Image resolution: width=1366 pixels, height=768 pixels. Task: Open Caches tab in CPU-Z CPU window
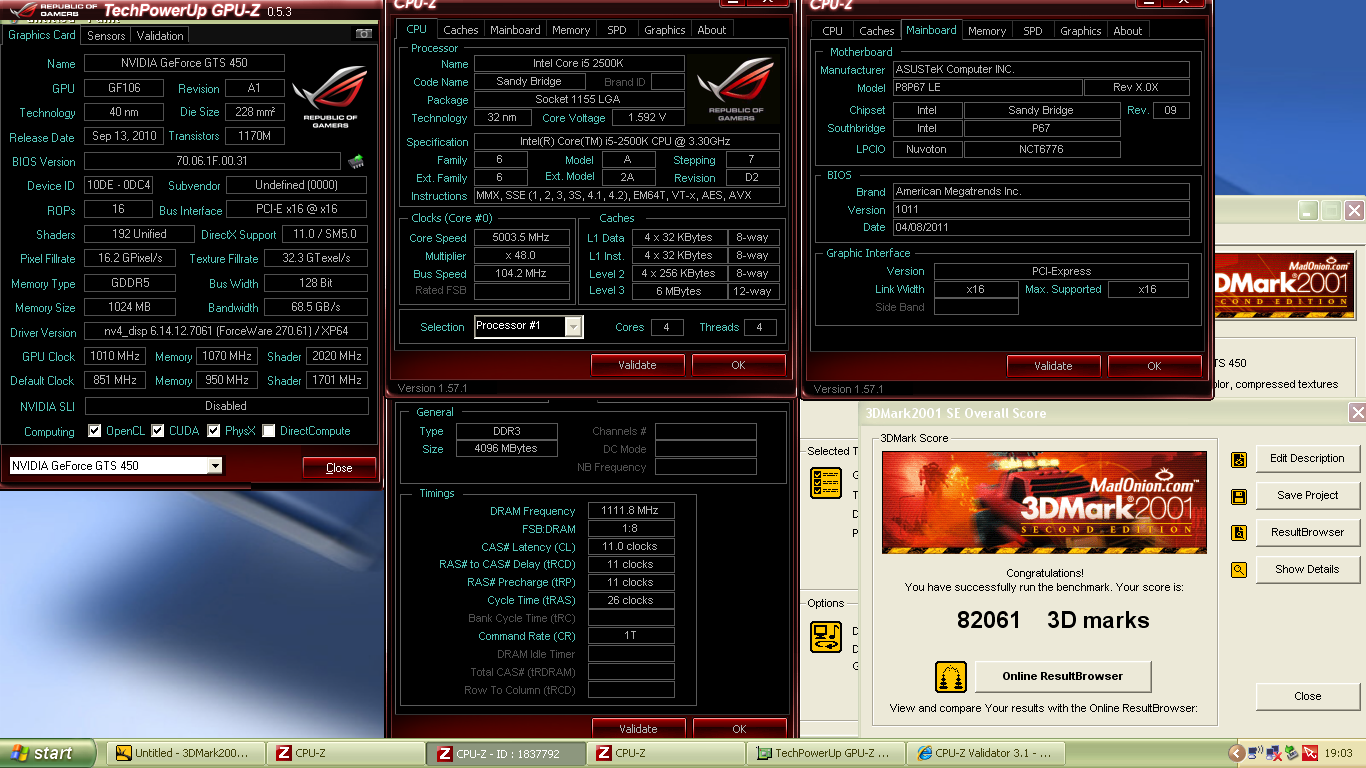(461, 30)
